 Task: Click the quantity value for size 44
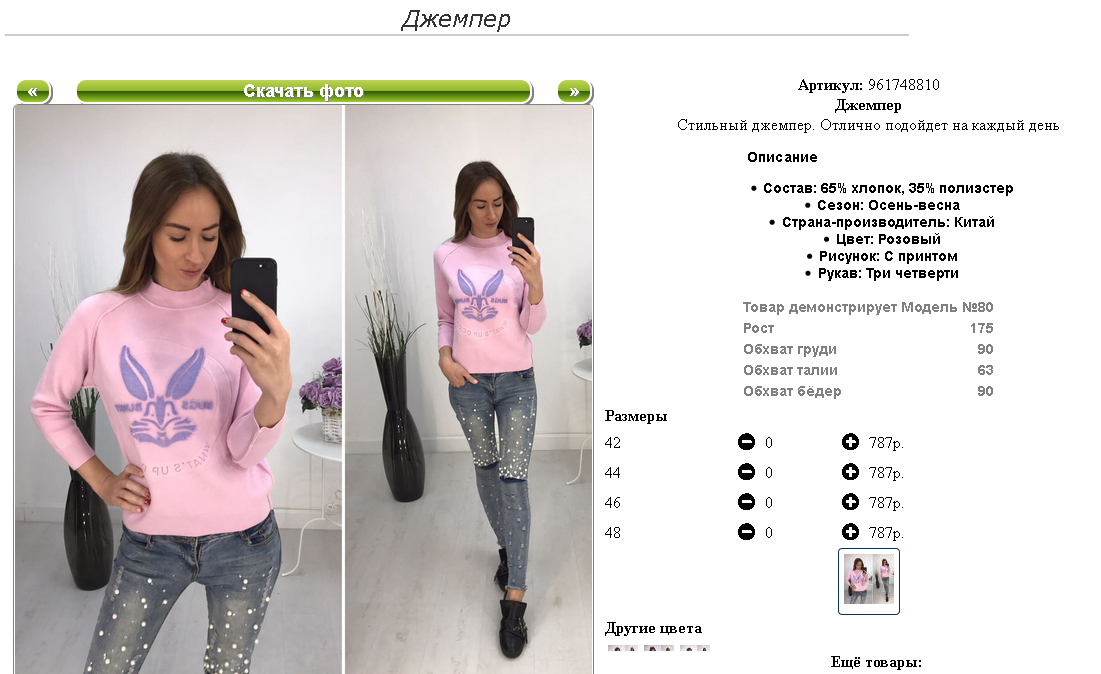click(x=769, y=473)
